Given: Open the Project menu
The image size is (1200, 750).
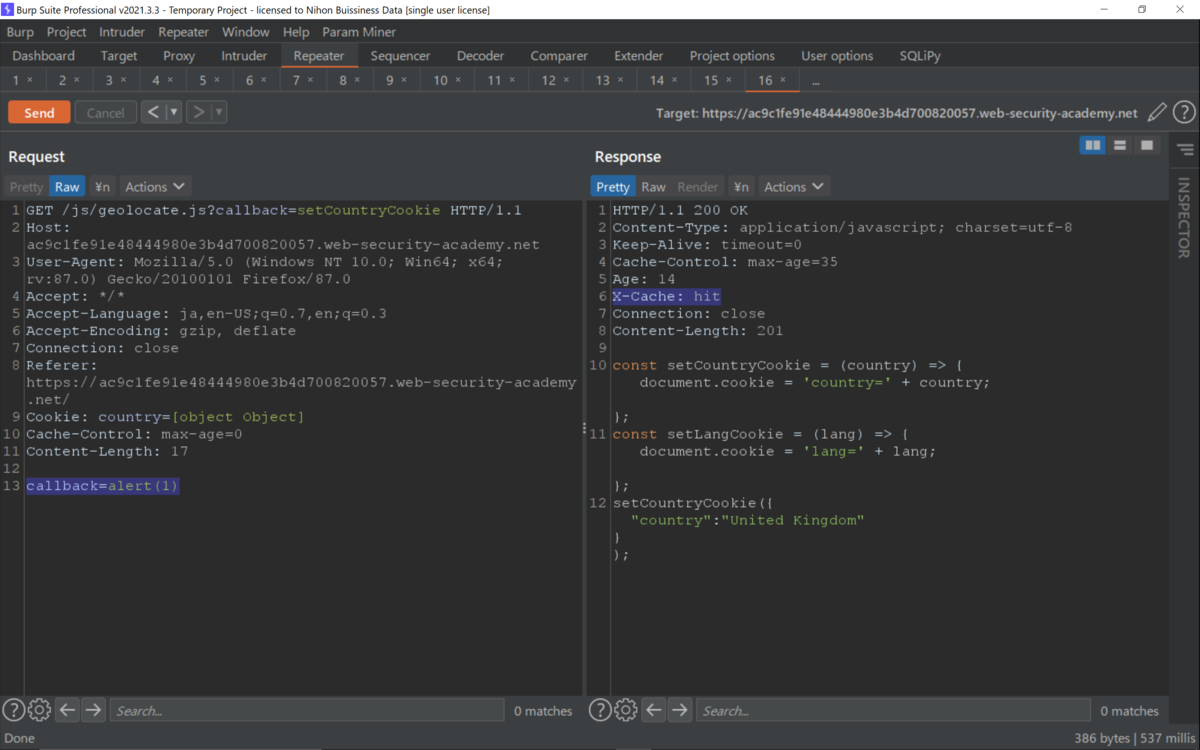Looking at the screenshot, I should (67, 32).
